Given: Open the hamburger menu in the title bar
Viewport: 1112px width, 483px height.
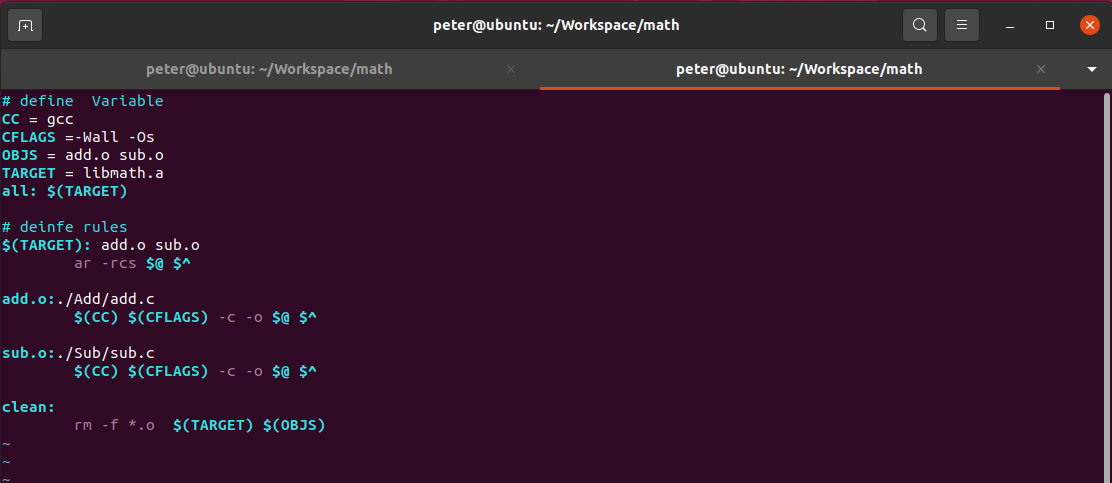Looking at the screenshot, I should point(962,25).
